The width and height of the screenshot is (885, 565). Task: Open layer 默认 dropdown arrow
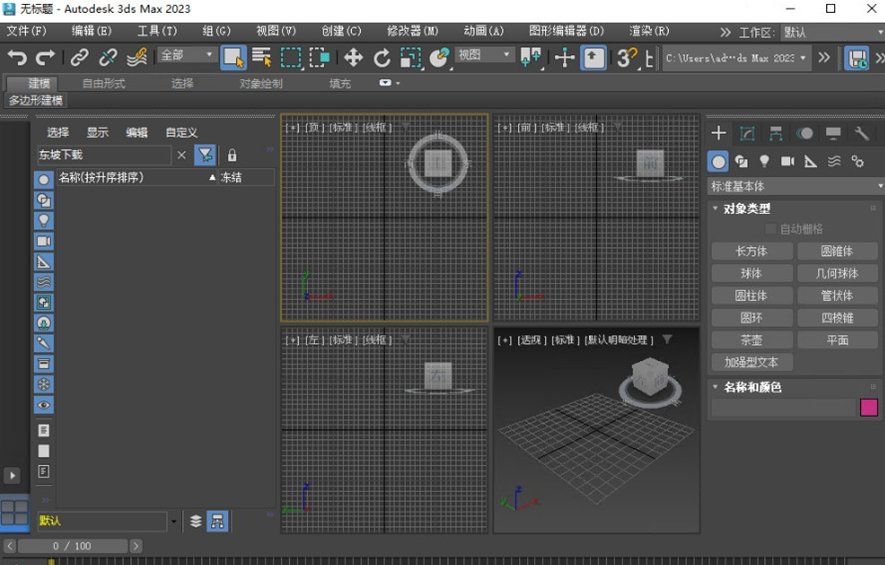click(x=173, y=521)
